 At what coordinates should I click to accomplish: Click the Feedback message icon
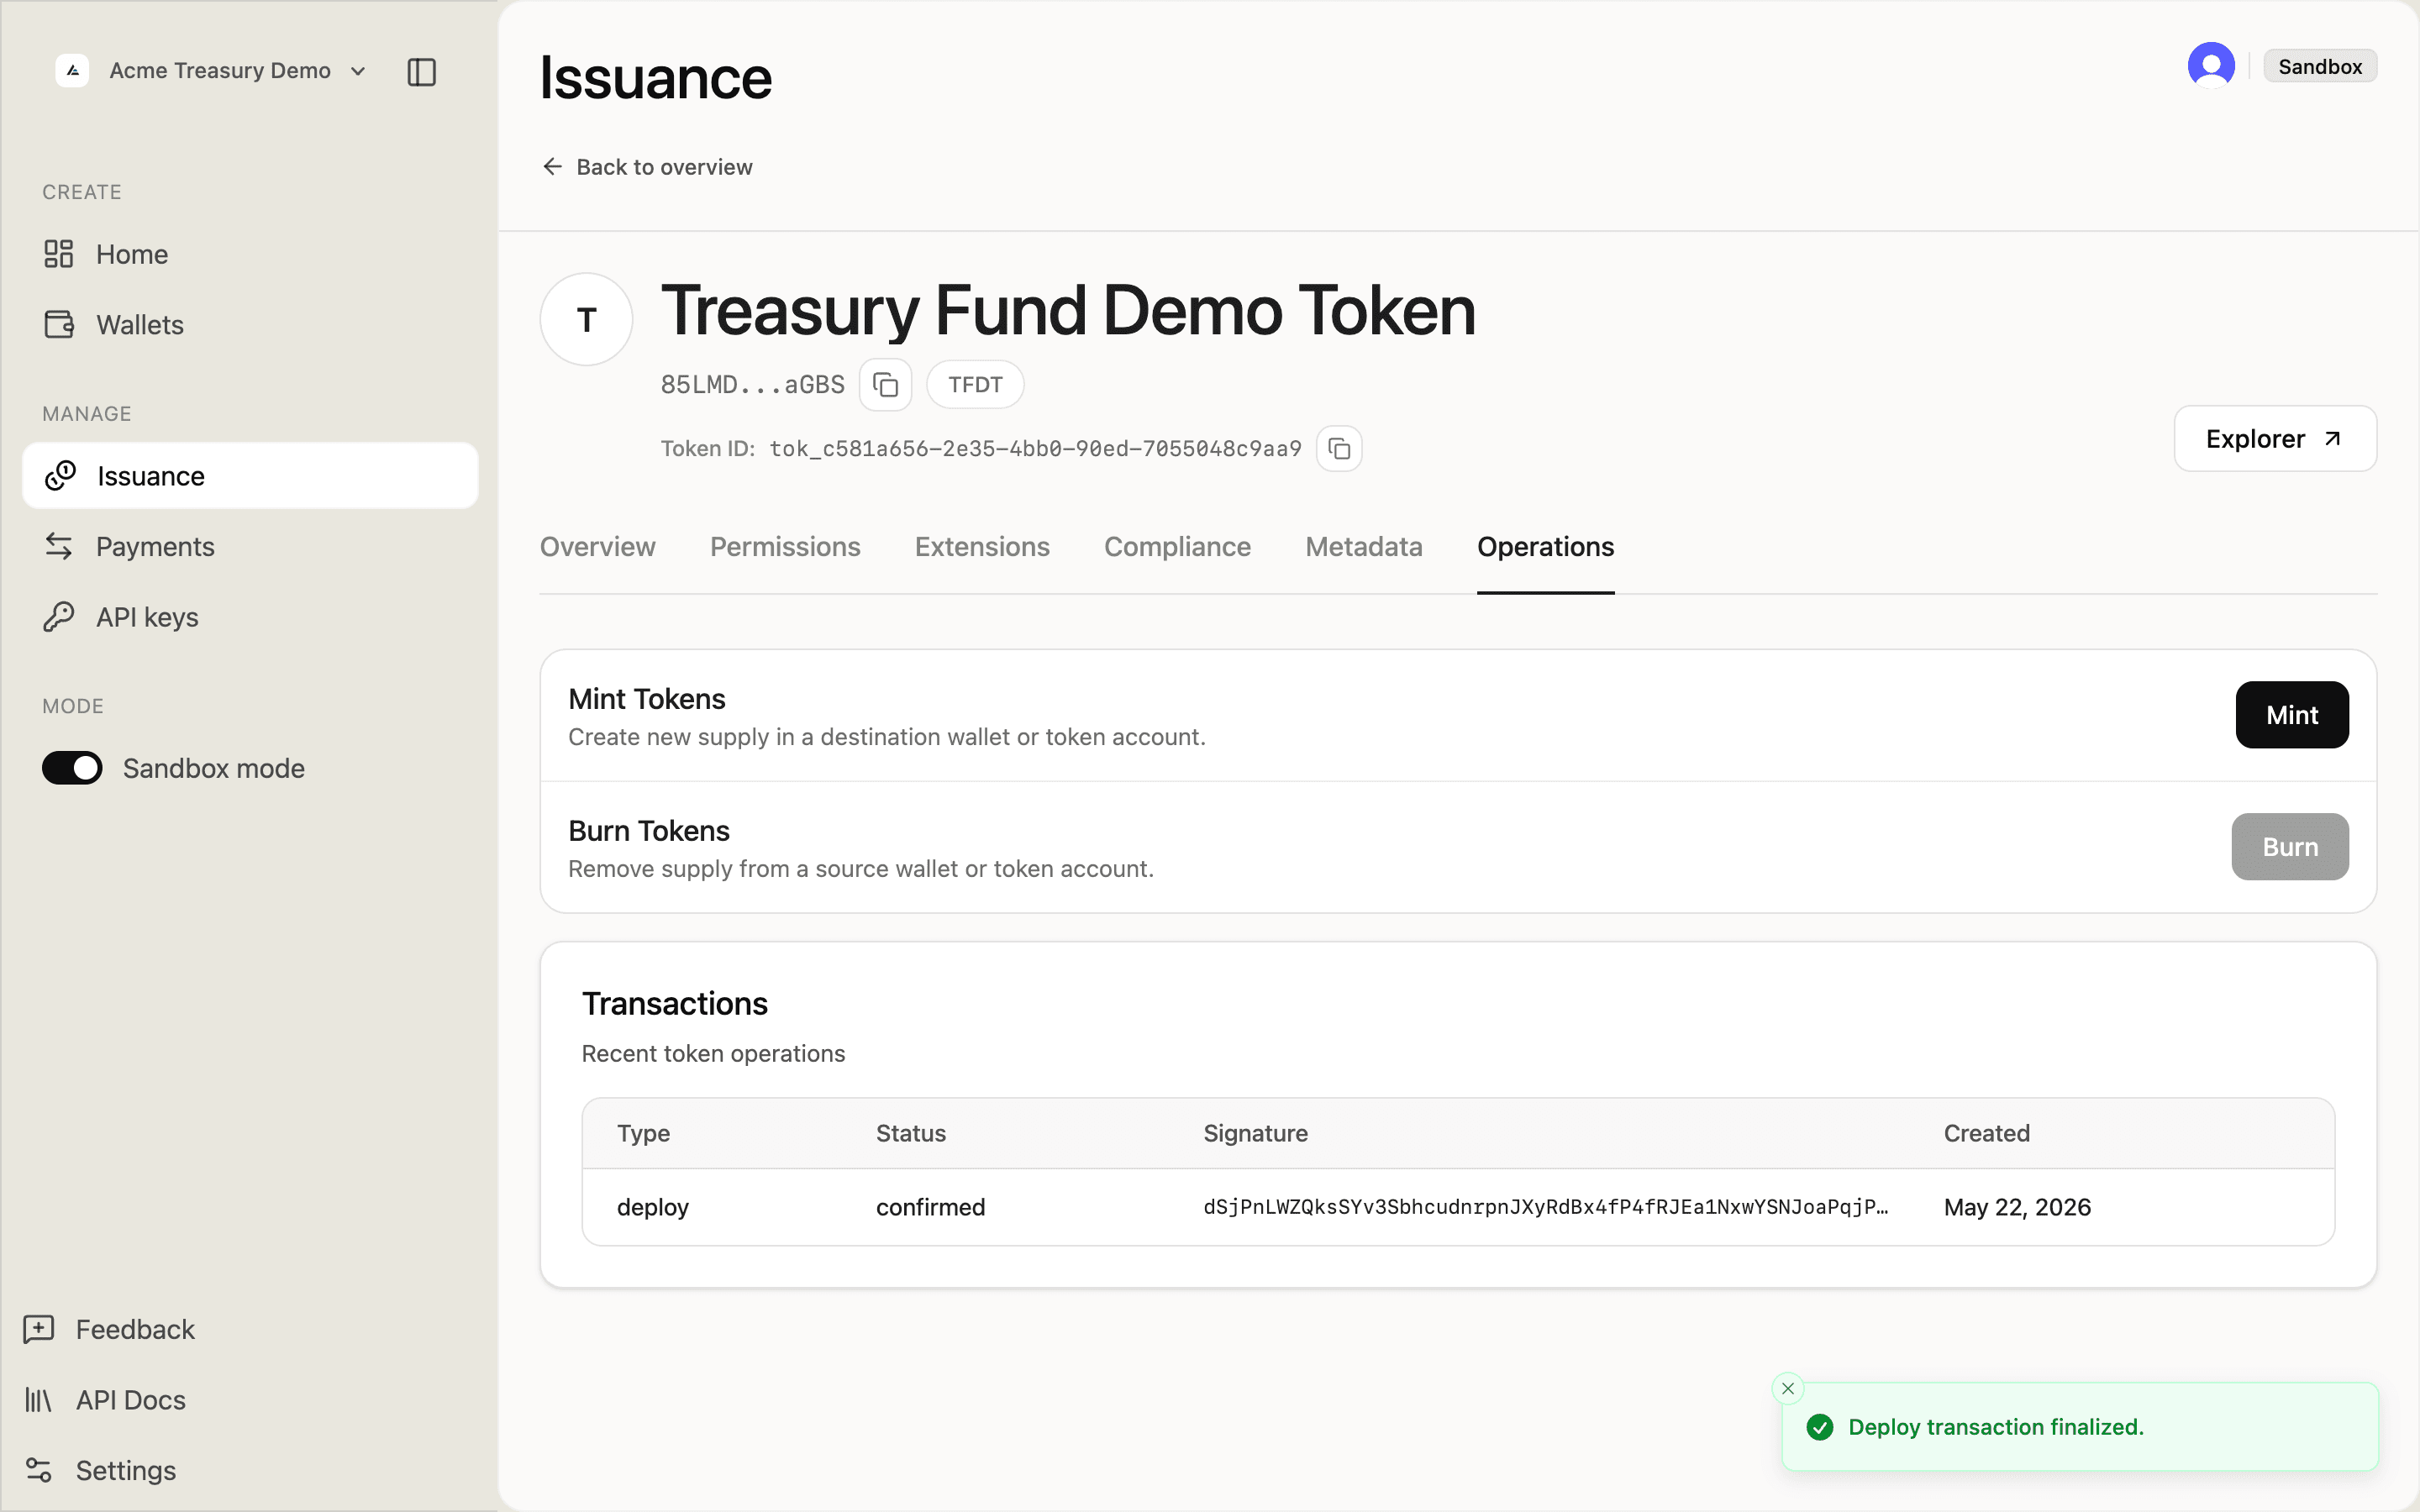38,1329
